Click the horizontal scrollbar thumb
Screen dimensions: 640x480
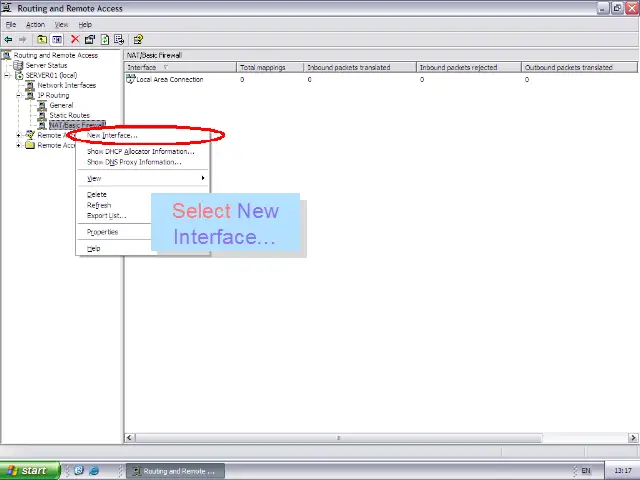coord(338,438)
